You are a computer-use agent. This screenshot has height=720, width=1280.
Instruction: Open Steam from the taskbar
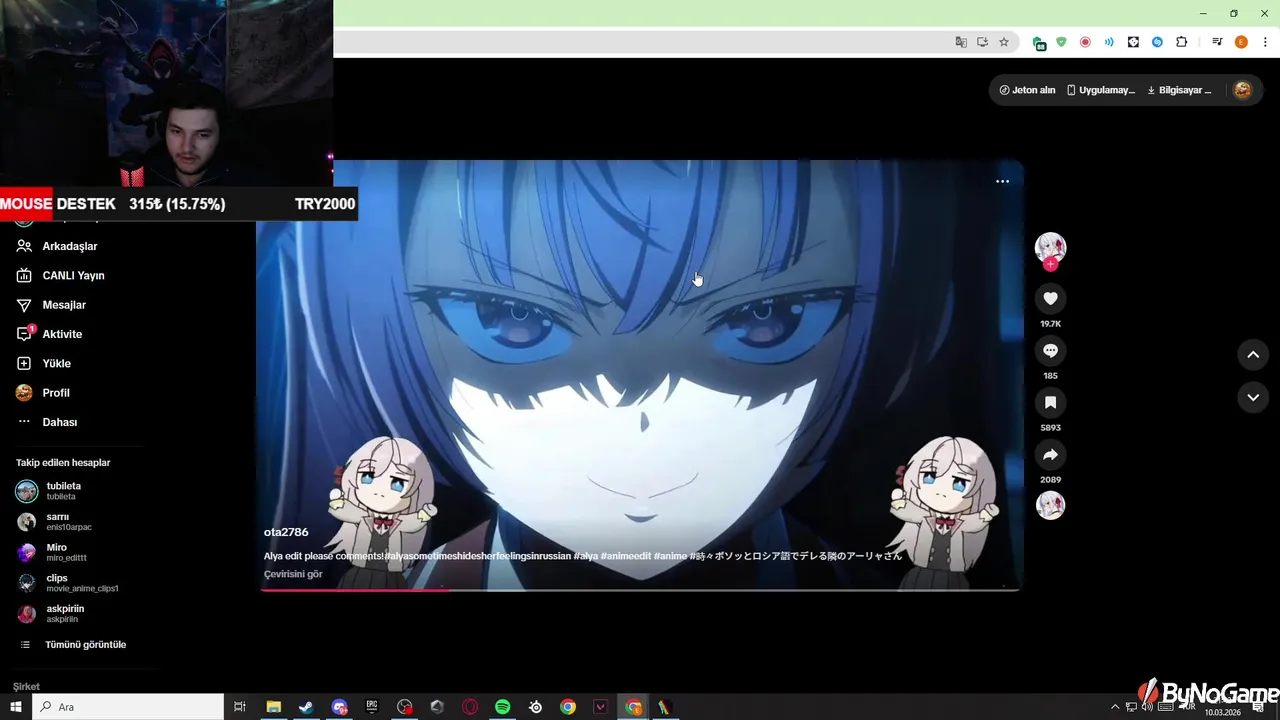[x=306, y=707]
